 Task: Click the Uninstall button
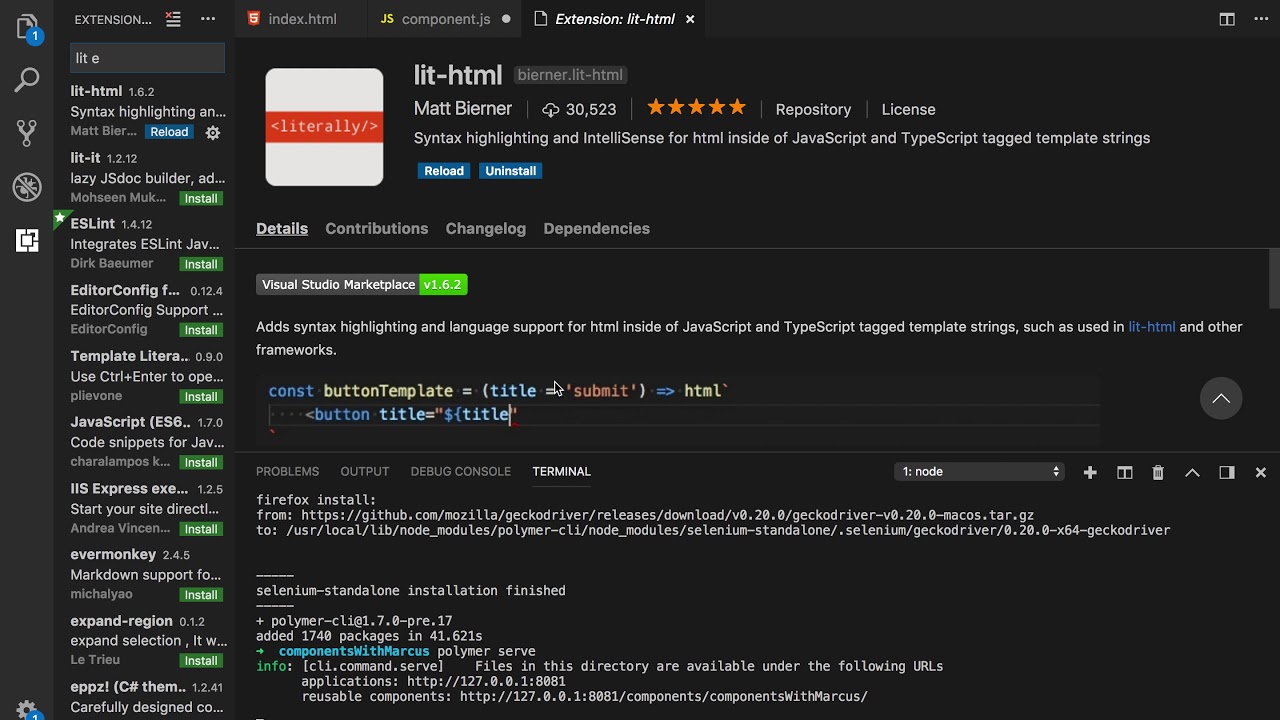[x=510, y=171]
